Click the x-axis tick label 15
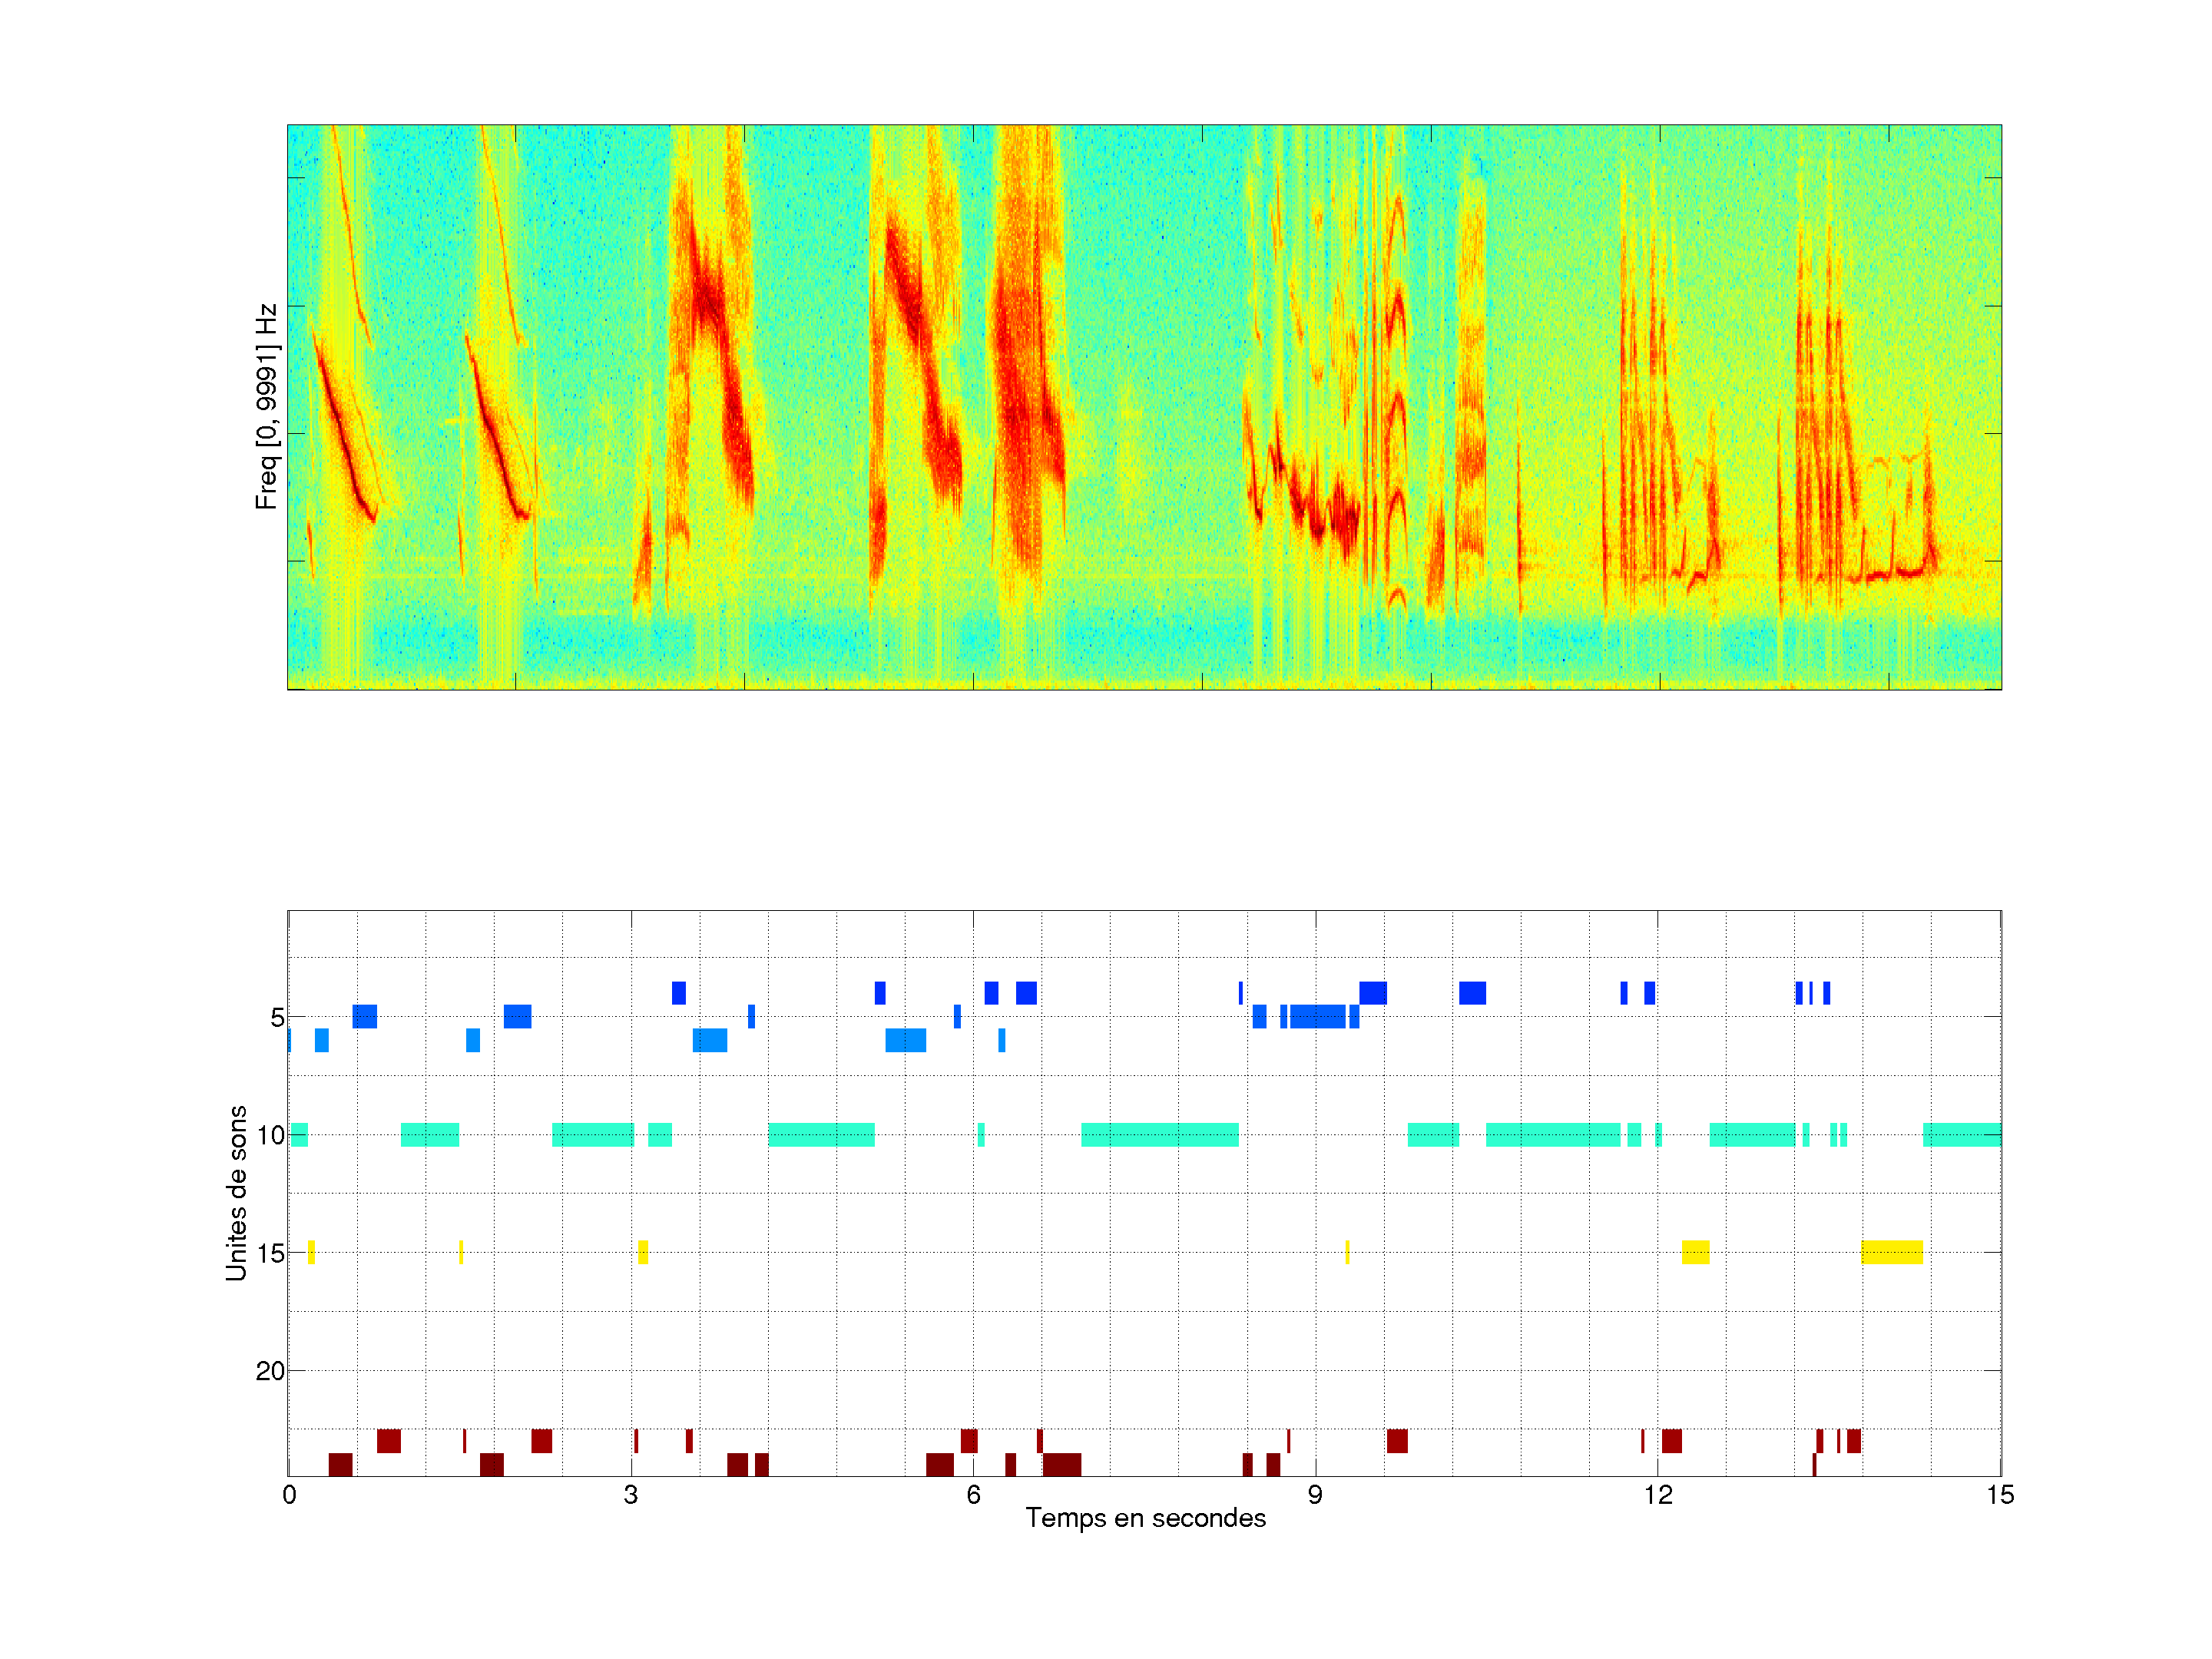Screen dimensions: 2212x1659 (x=1999, y=1495)
